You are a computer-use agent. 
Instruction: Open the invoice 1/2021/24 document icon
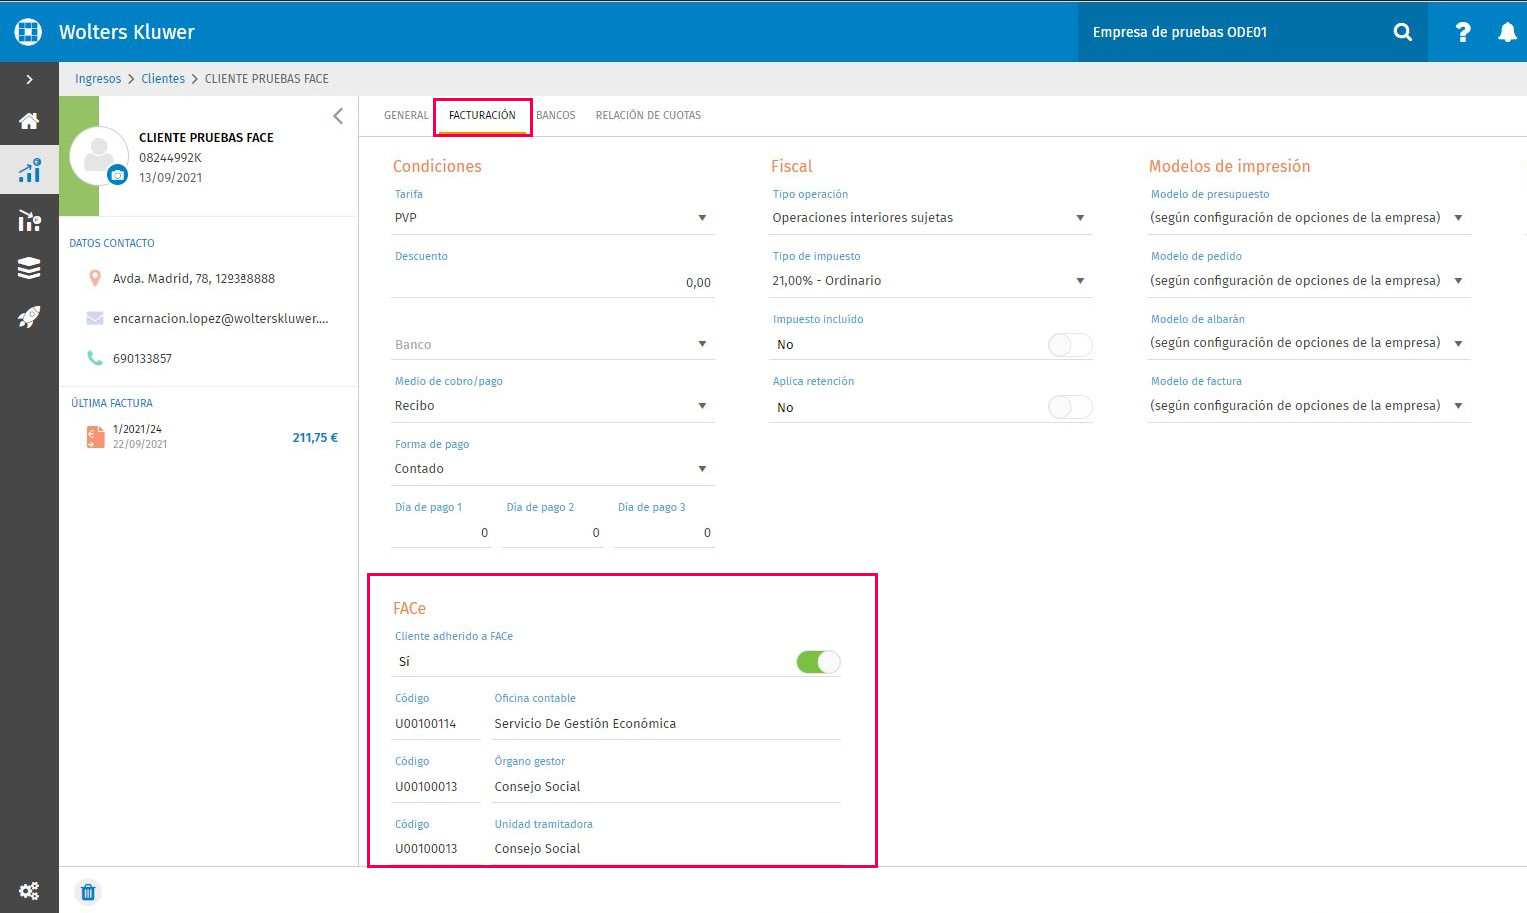95,436
